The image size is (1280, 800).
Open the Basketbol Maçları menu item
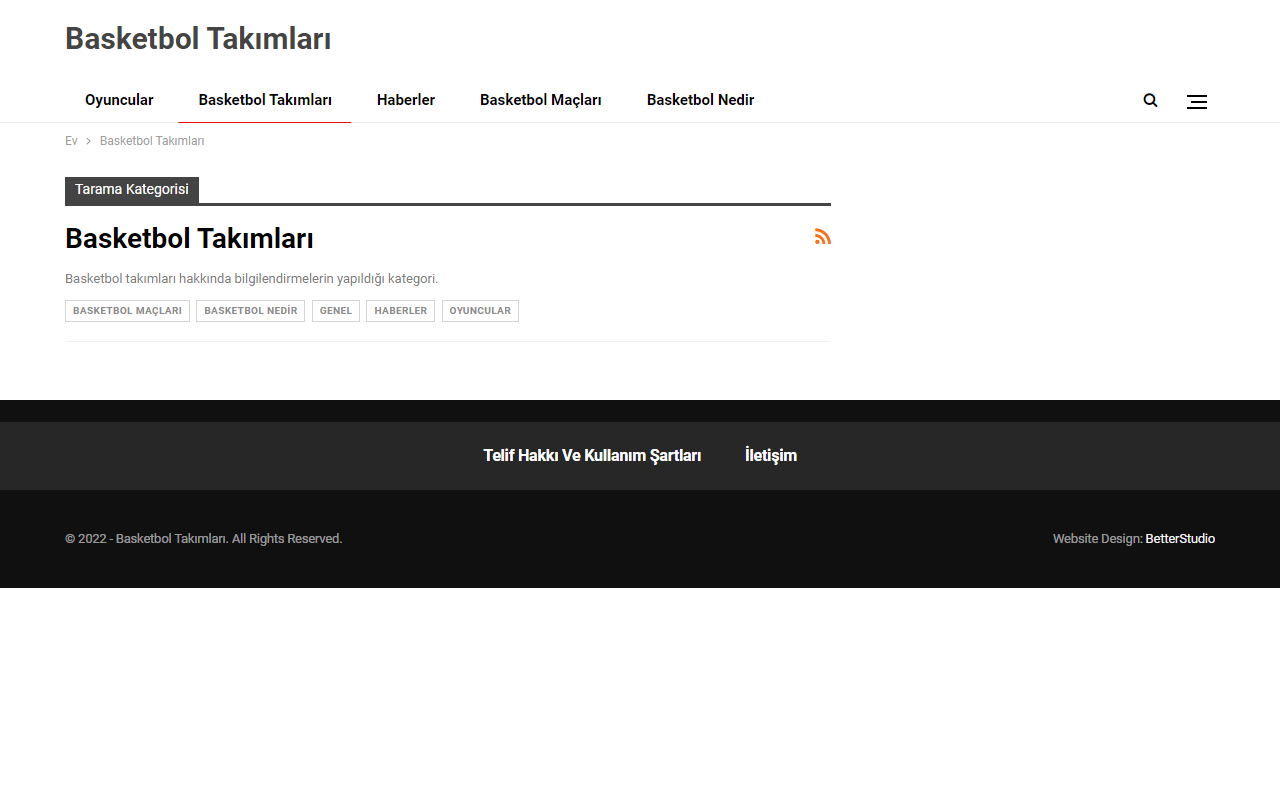coord(541,100)
